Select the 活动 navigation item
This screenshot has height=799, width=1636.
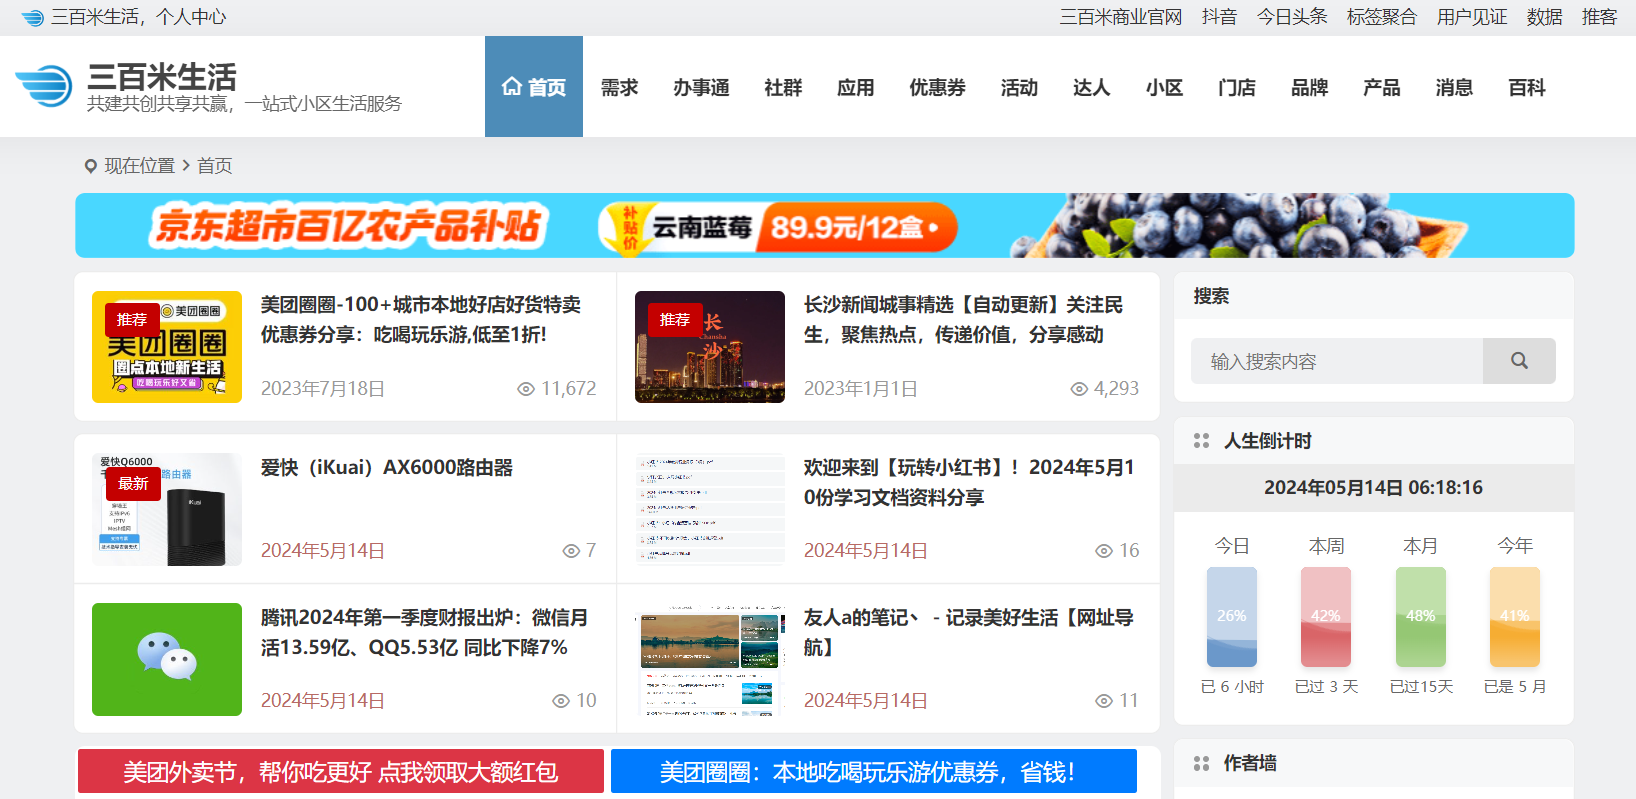pyautogui.click(x=1019, y=88)
